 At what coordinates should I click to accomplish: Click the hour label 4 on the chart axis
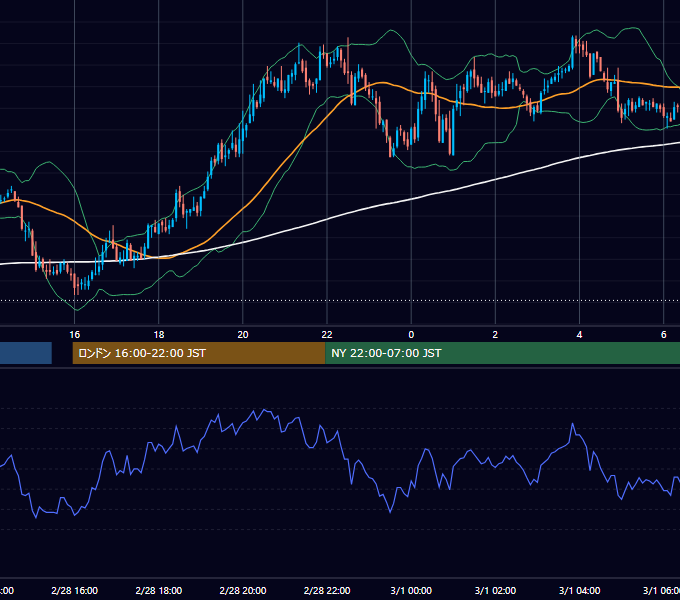[579, 334]
